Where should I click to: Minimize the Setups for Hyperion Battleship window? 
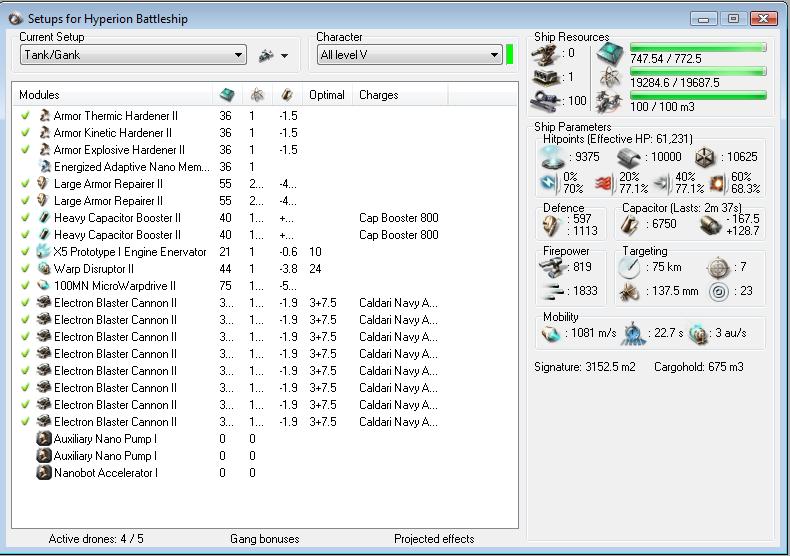pos(703,19)
